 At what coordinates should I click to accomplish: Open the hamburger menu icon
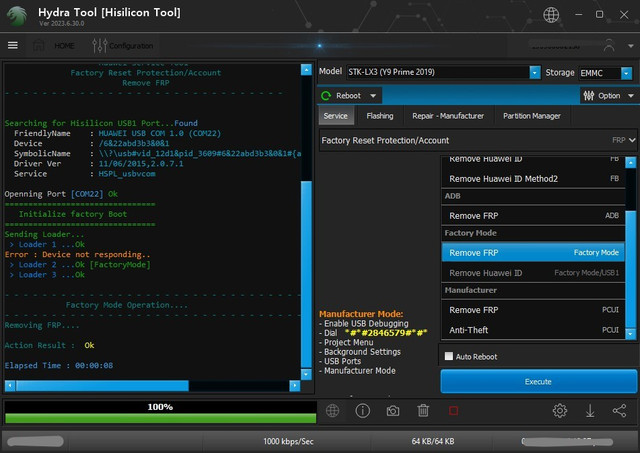(13, 45)
